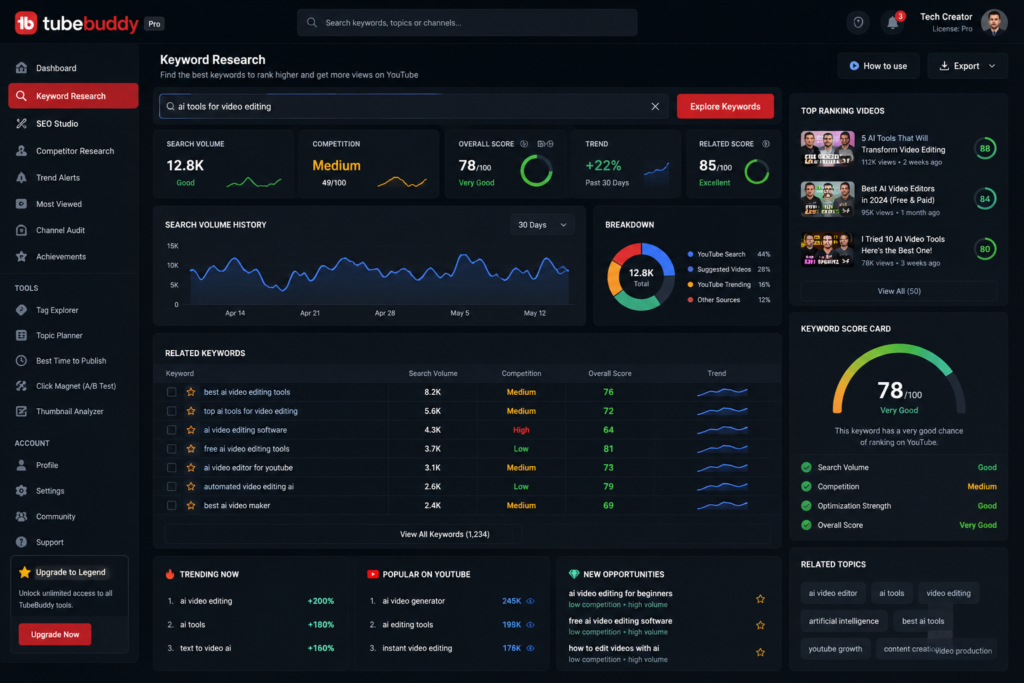The image size is (1024, 683).
Task: Star the 'ai video editor for youtube' keyword
Action: click(191, 468)
